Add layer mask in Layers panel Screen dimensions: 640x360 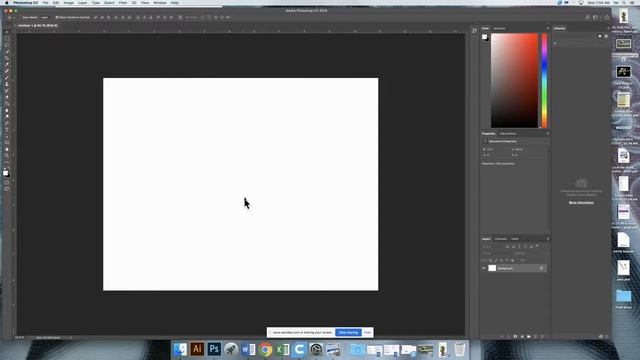(x=516, y=336)
